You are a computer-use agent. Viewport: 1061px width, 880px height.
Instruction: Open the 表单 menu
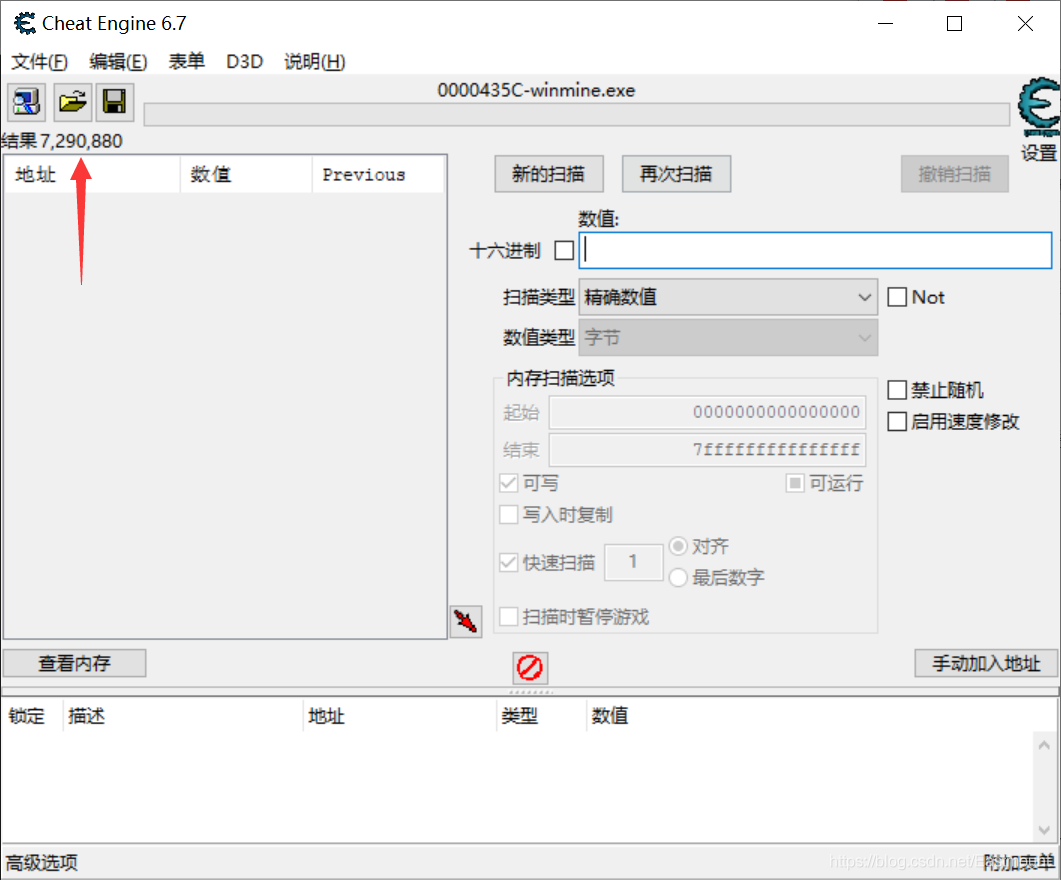187,62
